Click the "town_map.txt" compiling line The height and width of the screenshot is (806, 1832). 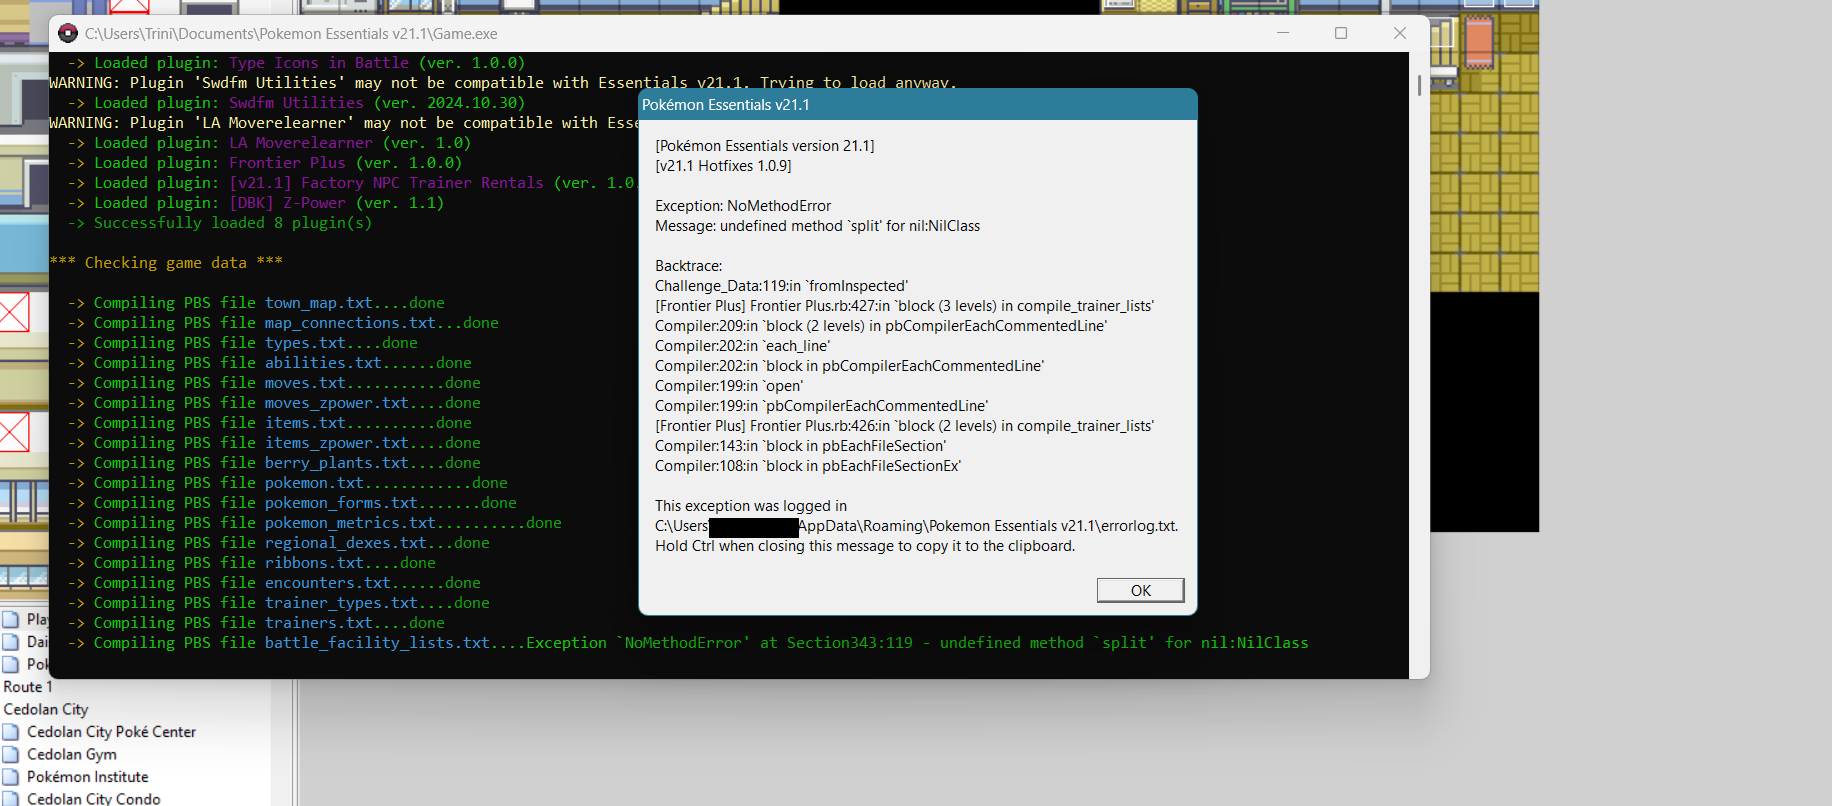(256, 303)
